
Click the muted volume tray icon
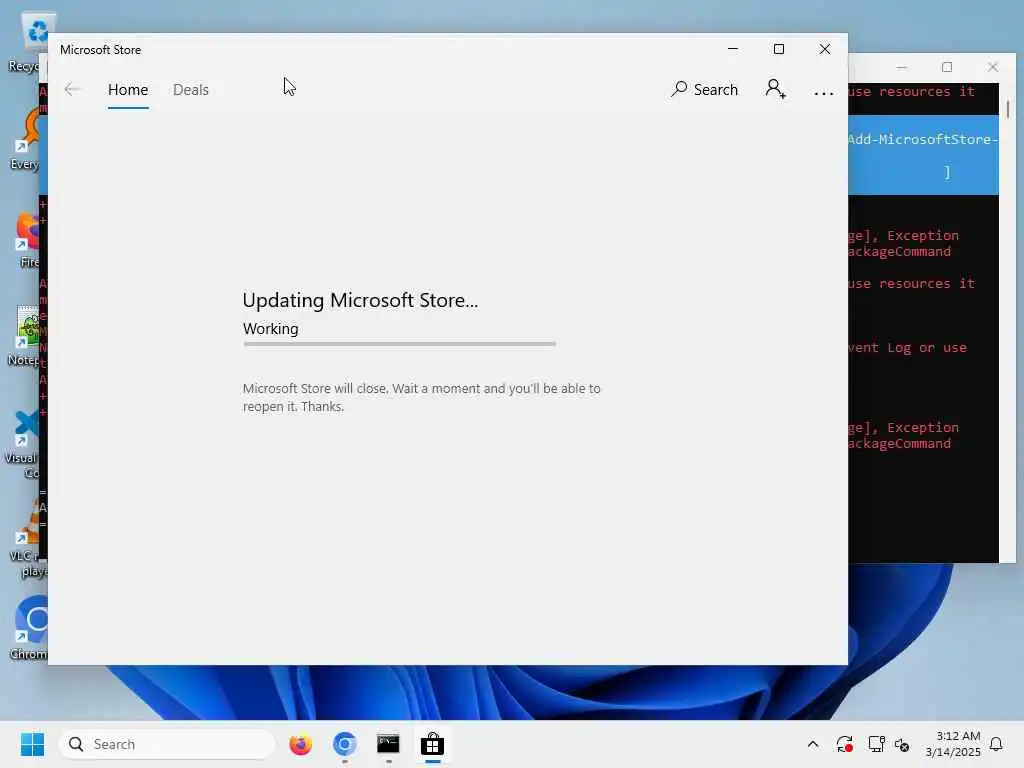coord(902,744)
